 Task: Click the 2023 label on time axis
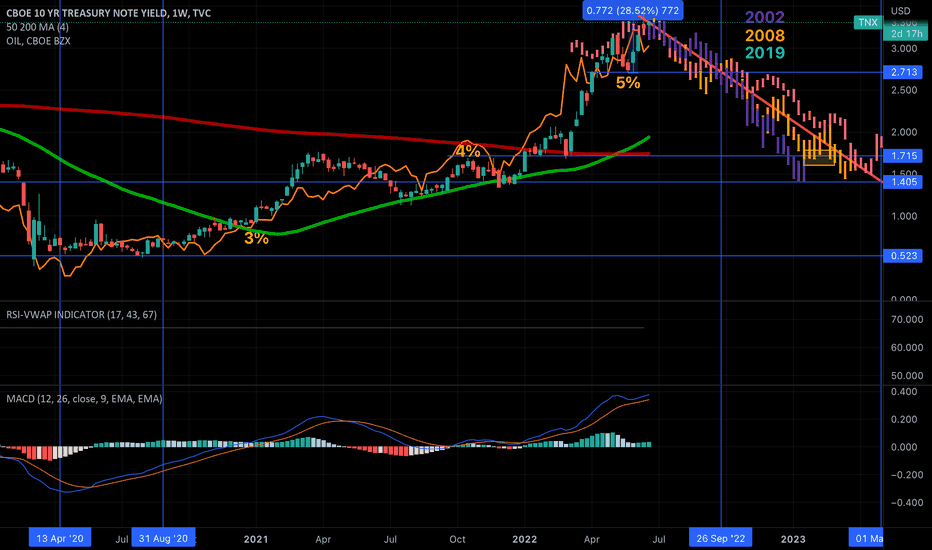coord(793,539)
